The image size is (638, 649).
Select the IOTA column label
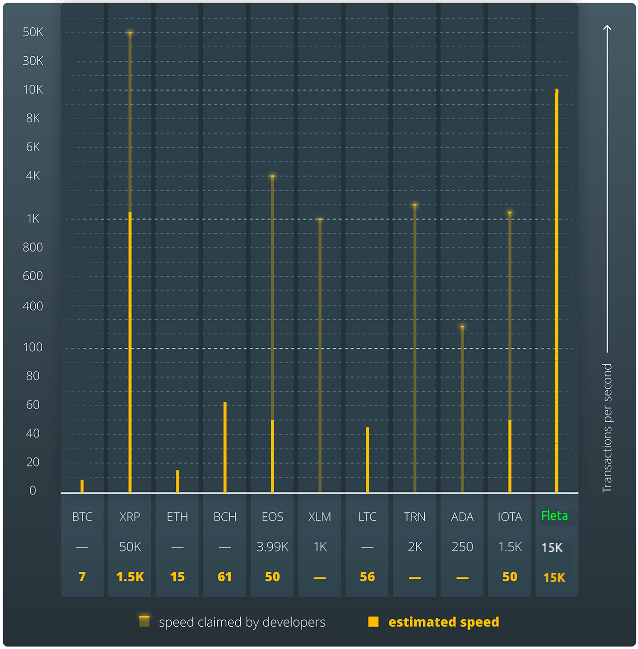pyautogui.click(x=510, y=517)
